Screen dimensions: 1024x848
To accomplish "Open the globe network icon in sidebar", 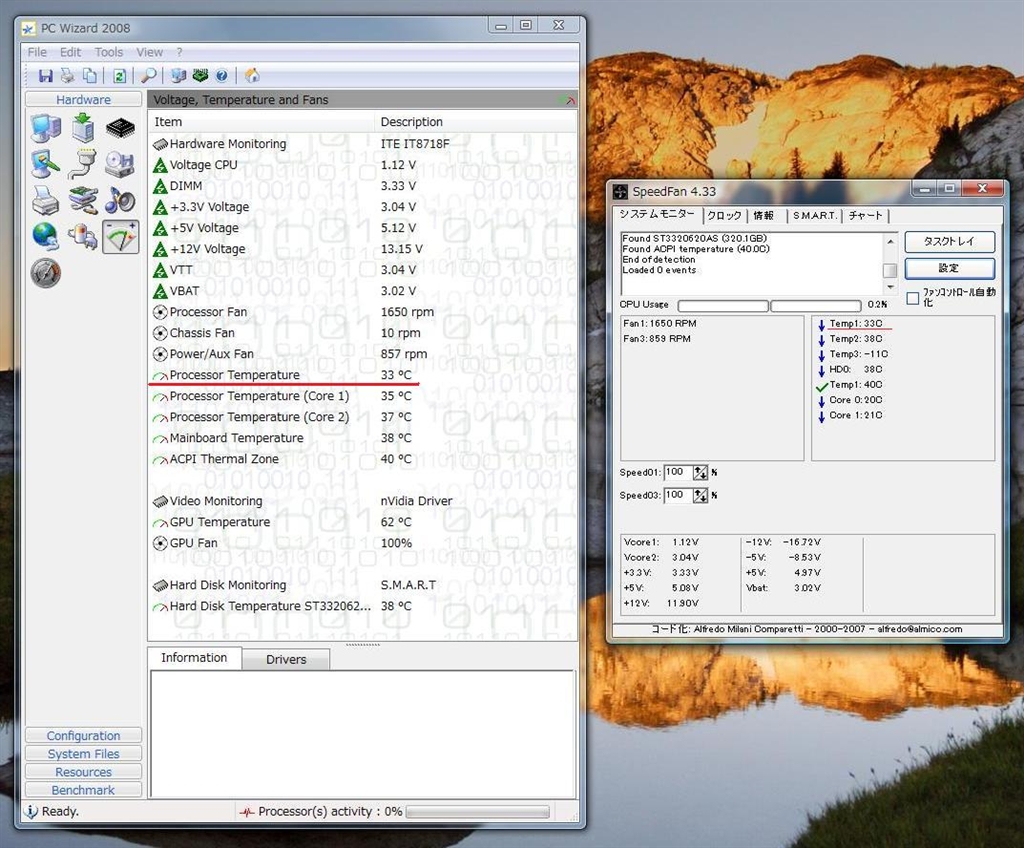I will pos(45,236).
